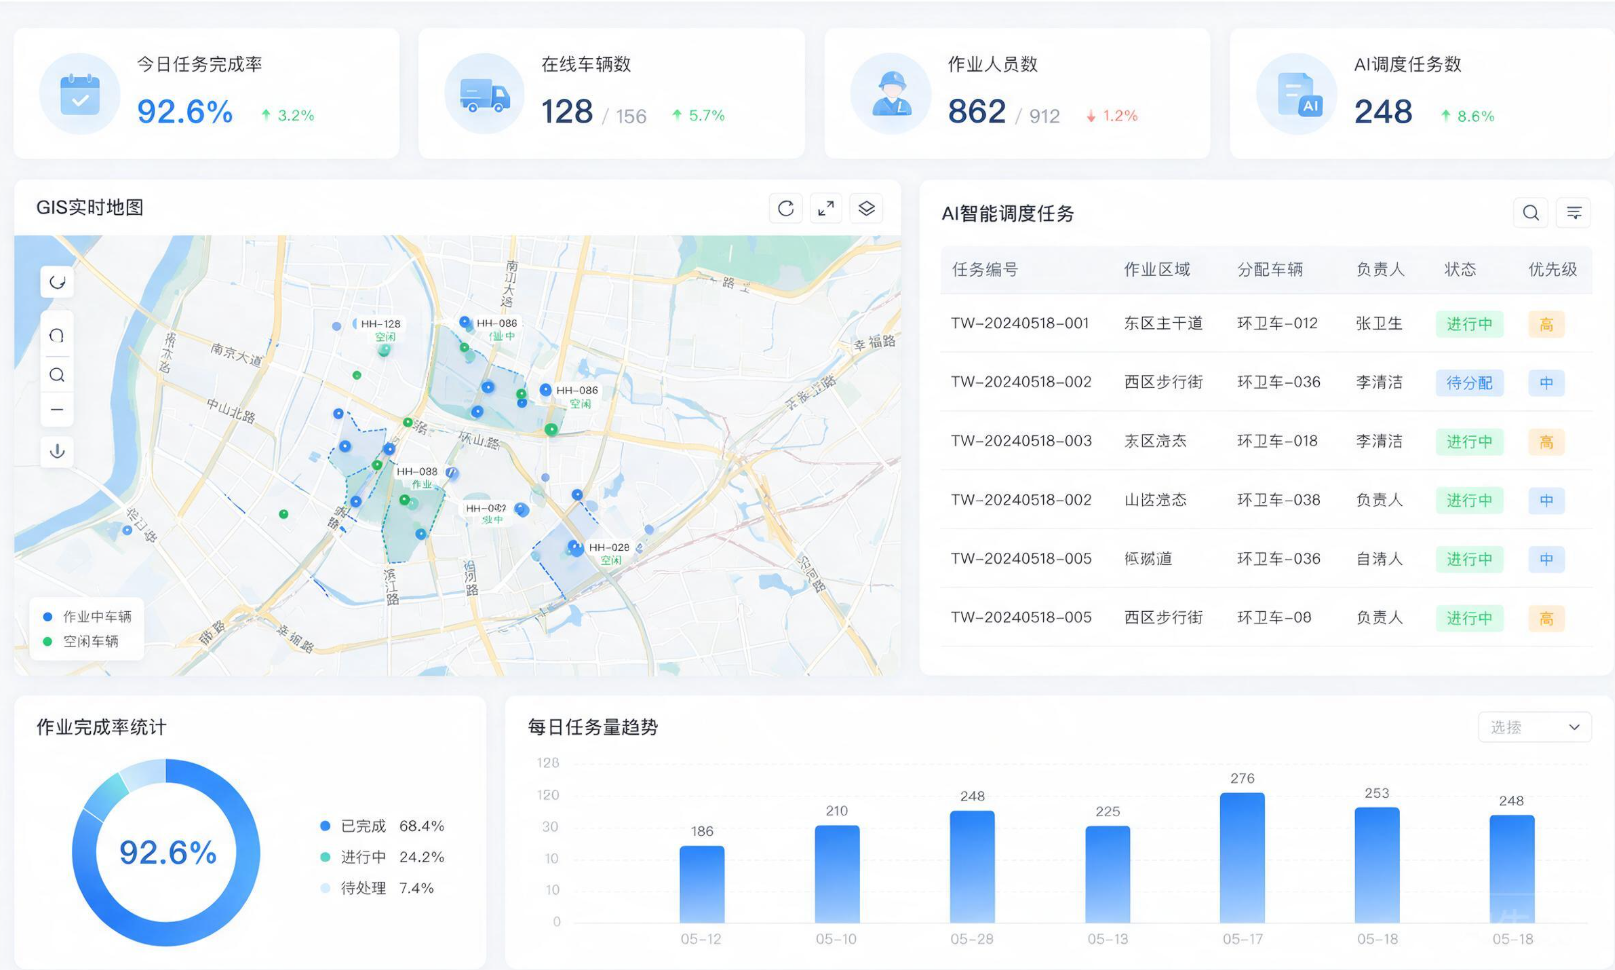Image resolution: width=1615 pixels, height=970 pixels.
Task: Sort by the 分配车辆 column header
Action: [1270, 270]
